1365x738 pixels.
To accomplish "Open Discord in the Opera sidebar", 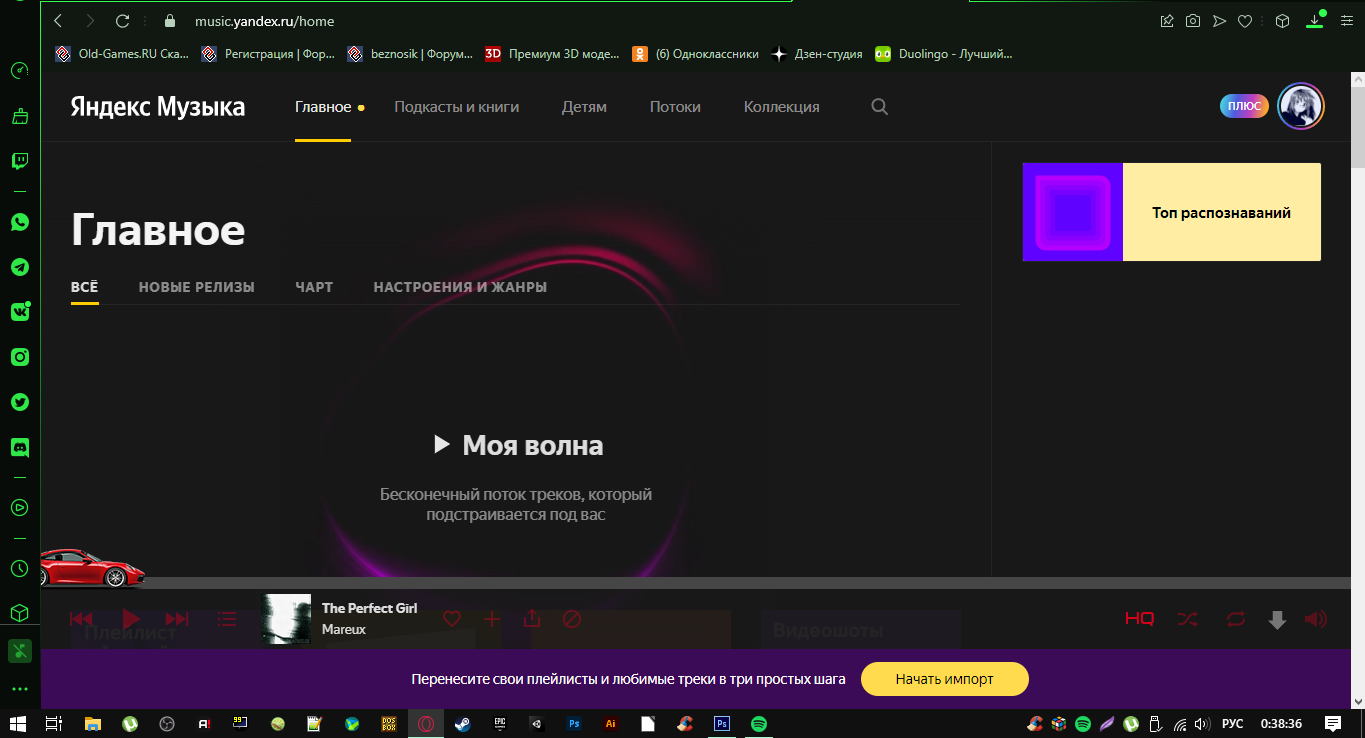I will 20,447.
